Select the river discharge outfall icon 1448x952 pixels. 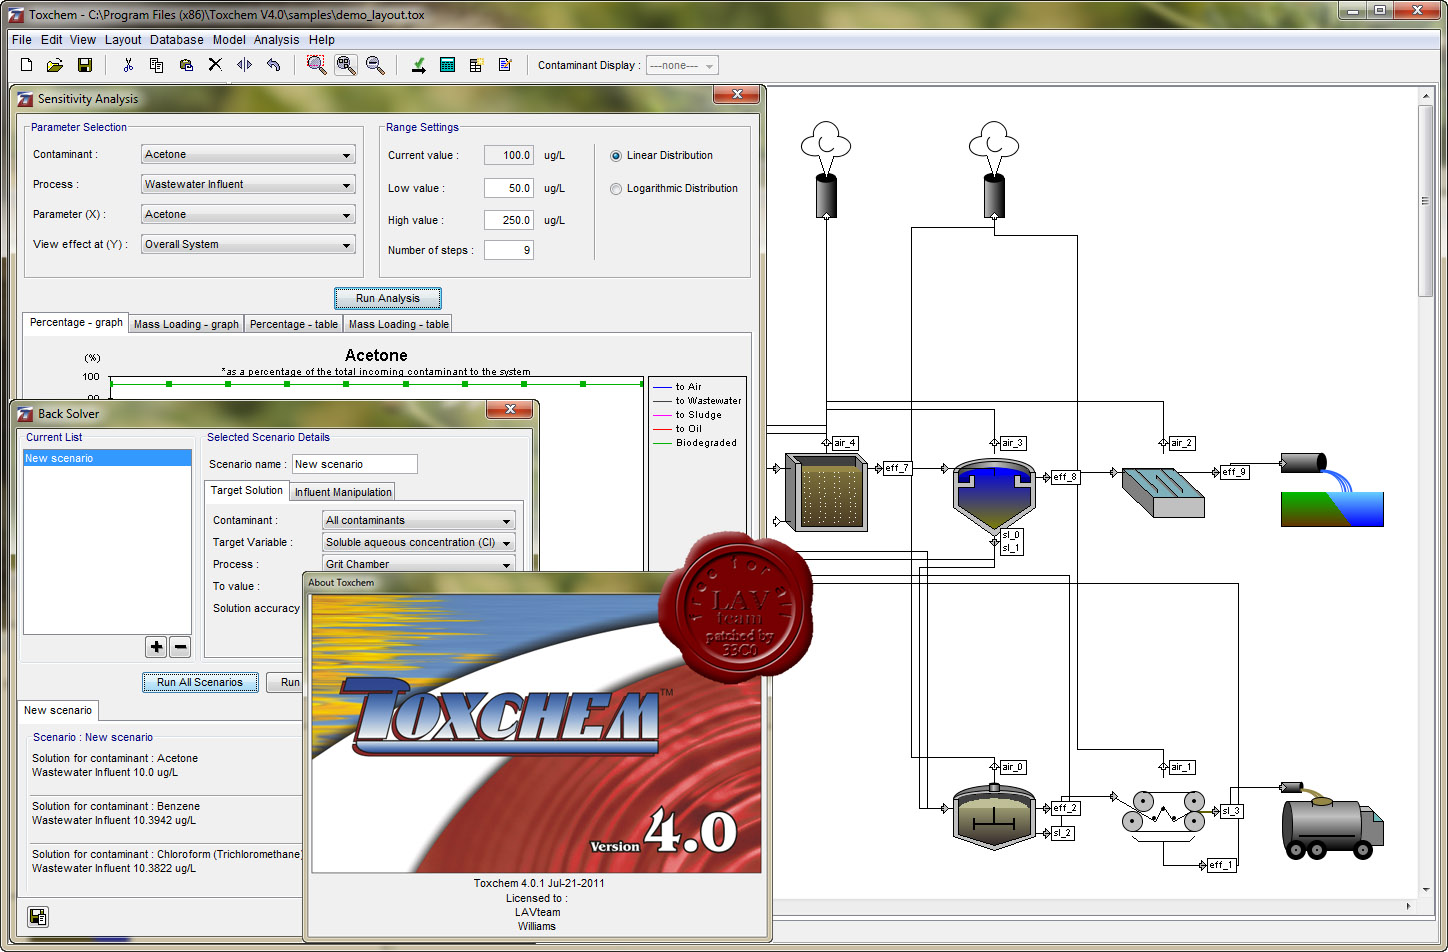(x=1333, y=490)
